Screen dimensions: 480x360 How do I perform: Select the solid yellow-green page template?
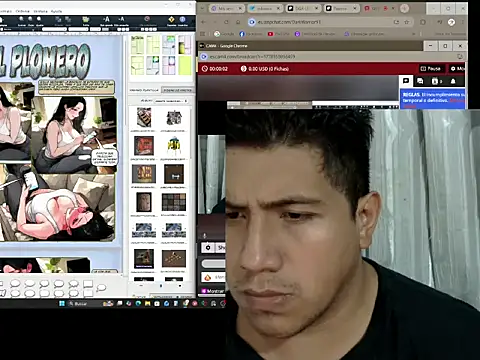(185, 65)
